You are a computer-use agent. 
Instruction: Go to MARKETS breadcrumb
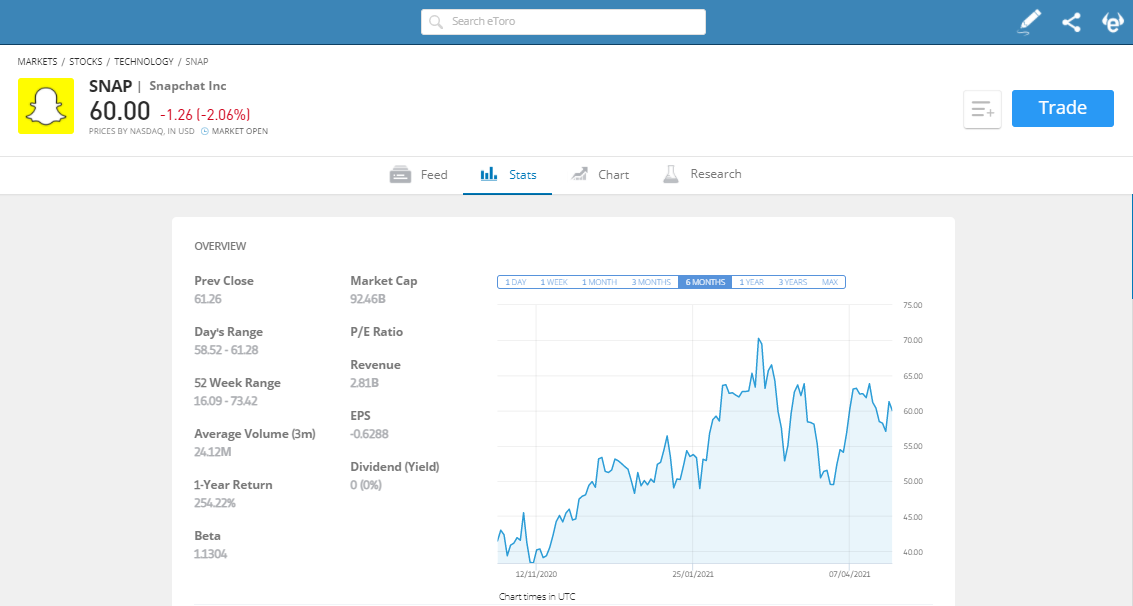pos(38,61)
